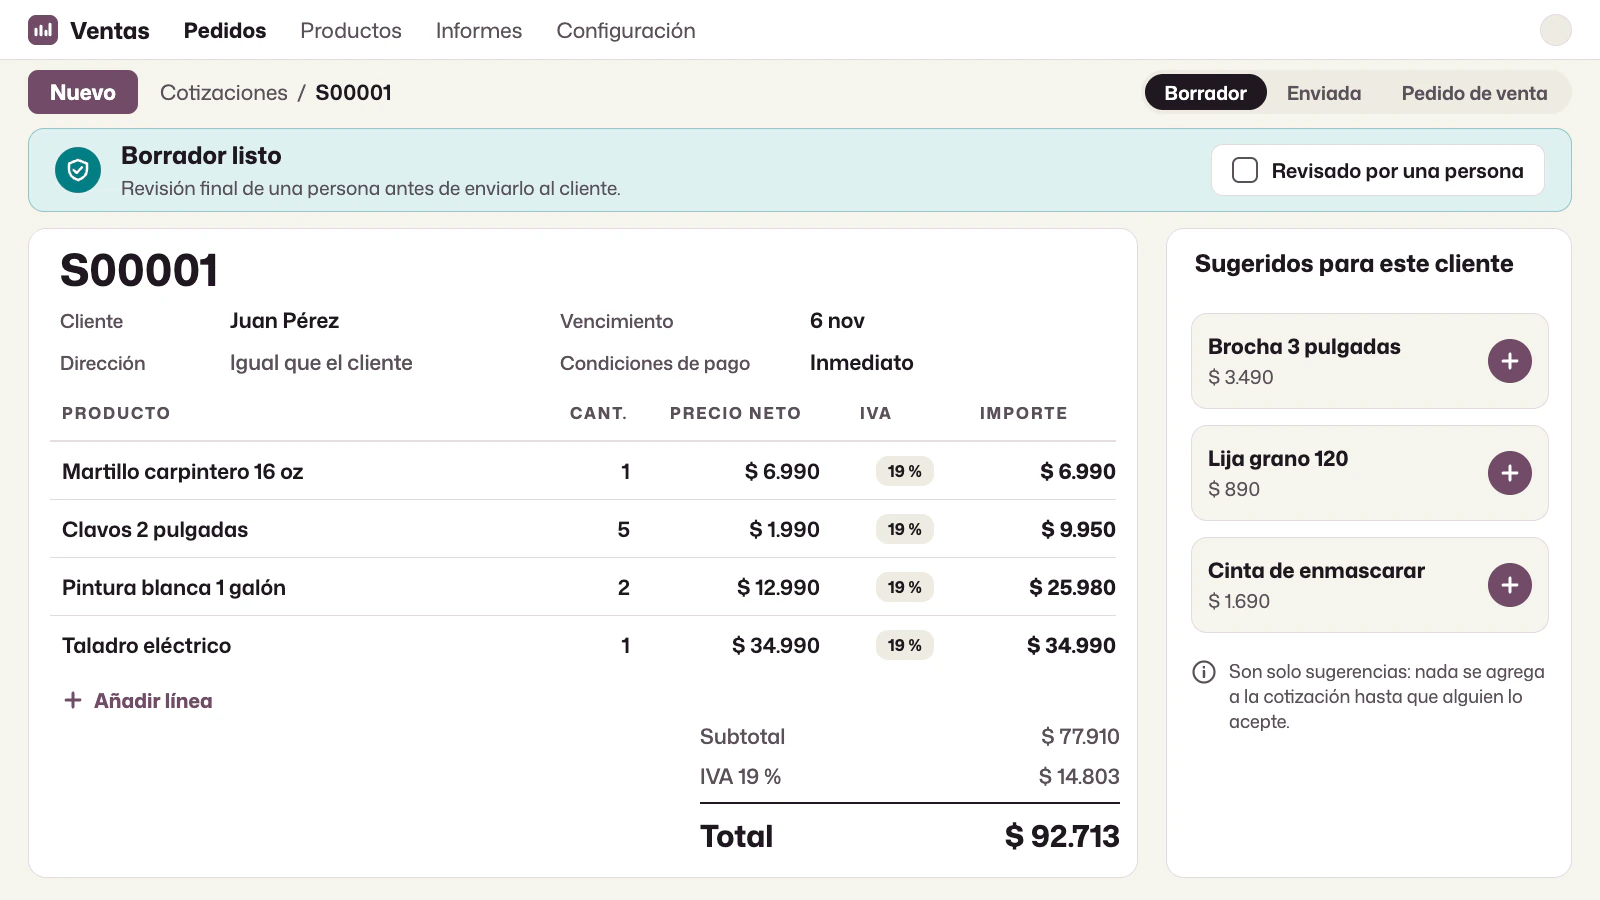Image resolution: width=1600 pixels, height=900 pixels.
Task: Click the Nuevo button
Action: click(x=83, y=92)
